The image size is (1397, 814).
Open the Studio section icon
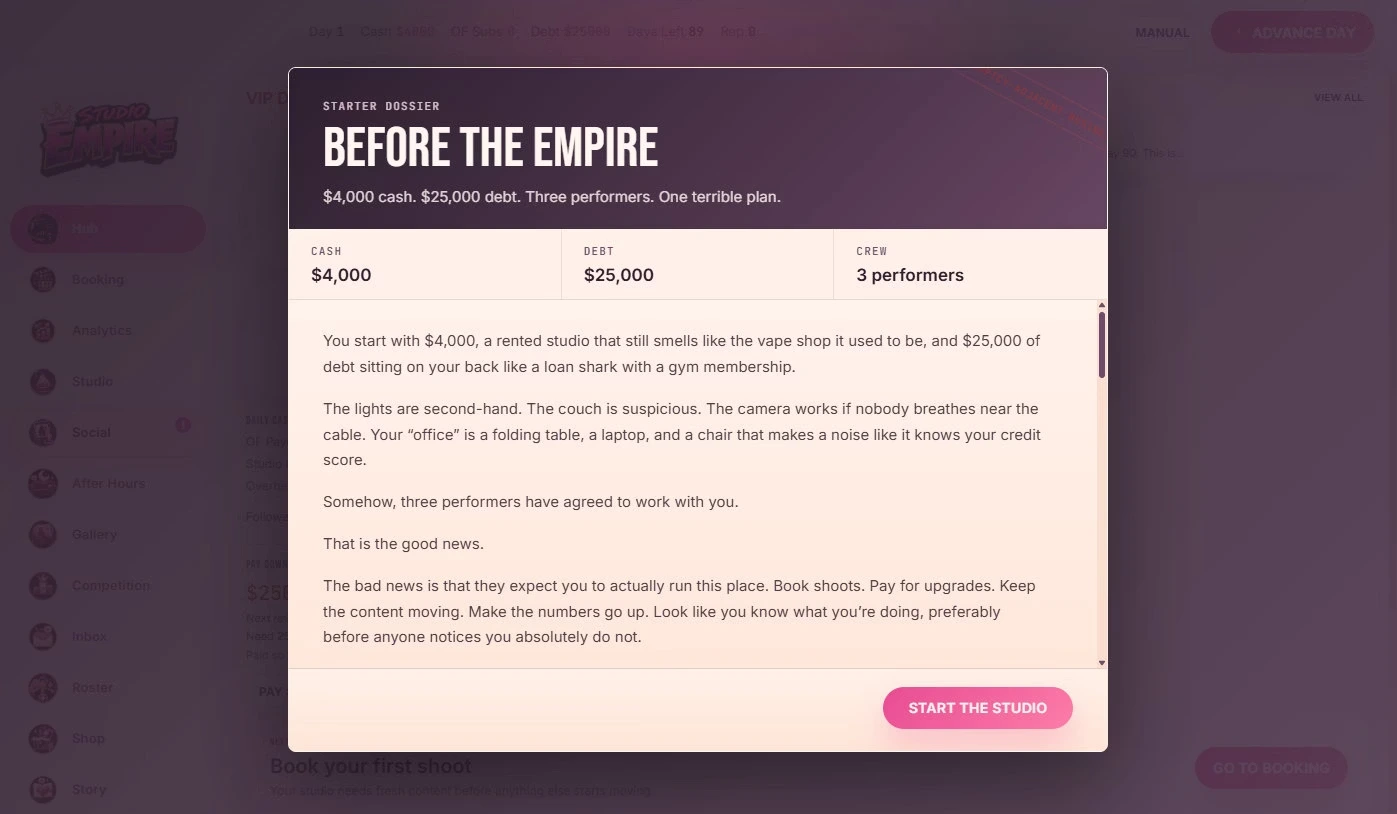[x=43, y=382]
